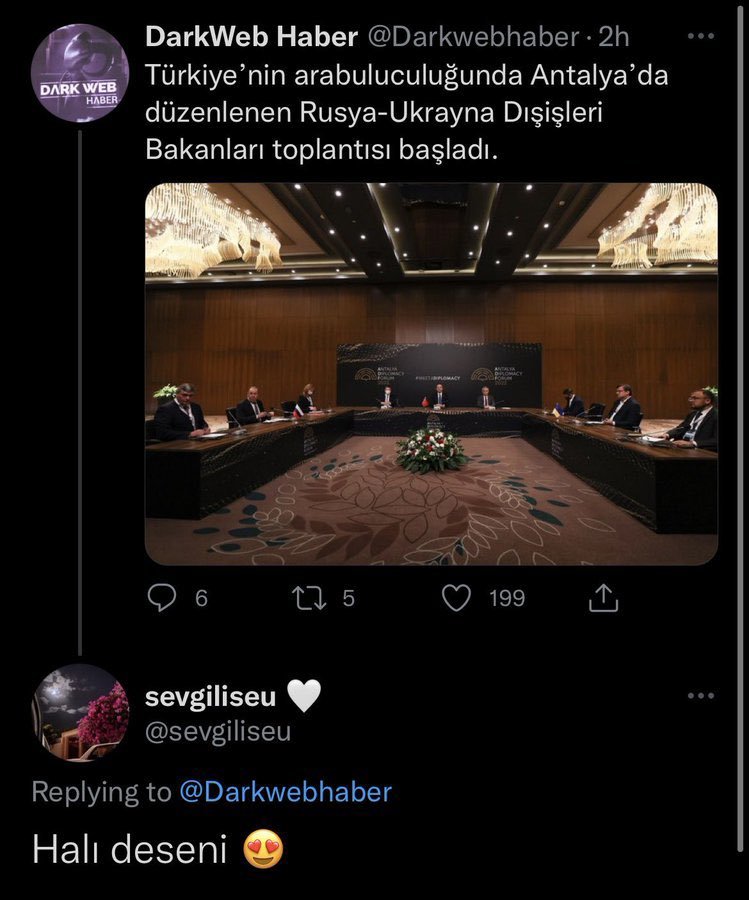Like the tweet with heart icon

[457, 598]
